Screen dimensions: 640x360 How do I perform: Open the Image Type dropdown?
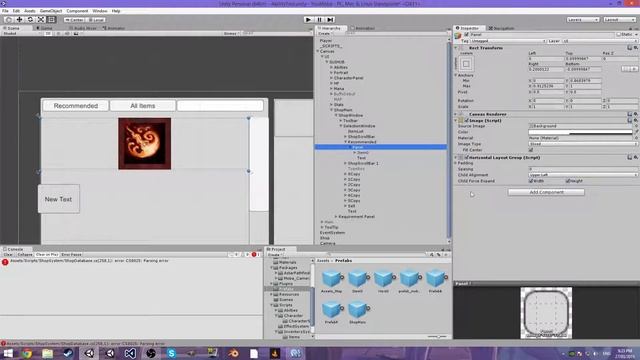pos(583,144)
